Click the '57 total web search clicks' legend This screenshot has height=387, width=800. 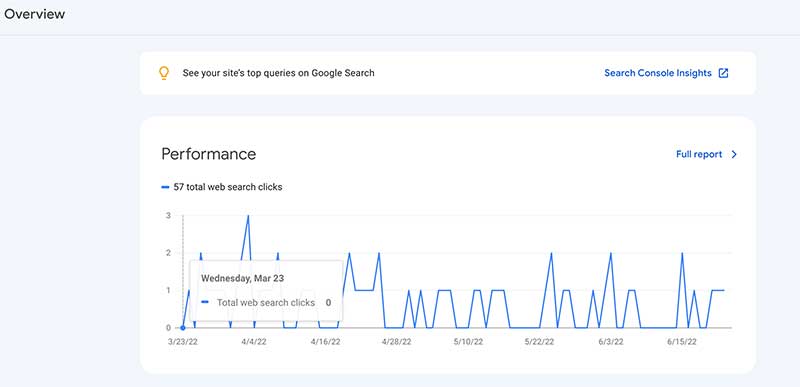click(228, 187)
